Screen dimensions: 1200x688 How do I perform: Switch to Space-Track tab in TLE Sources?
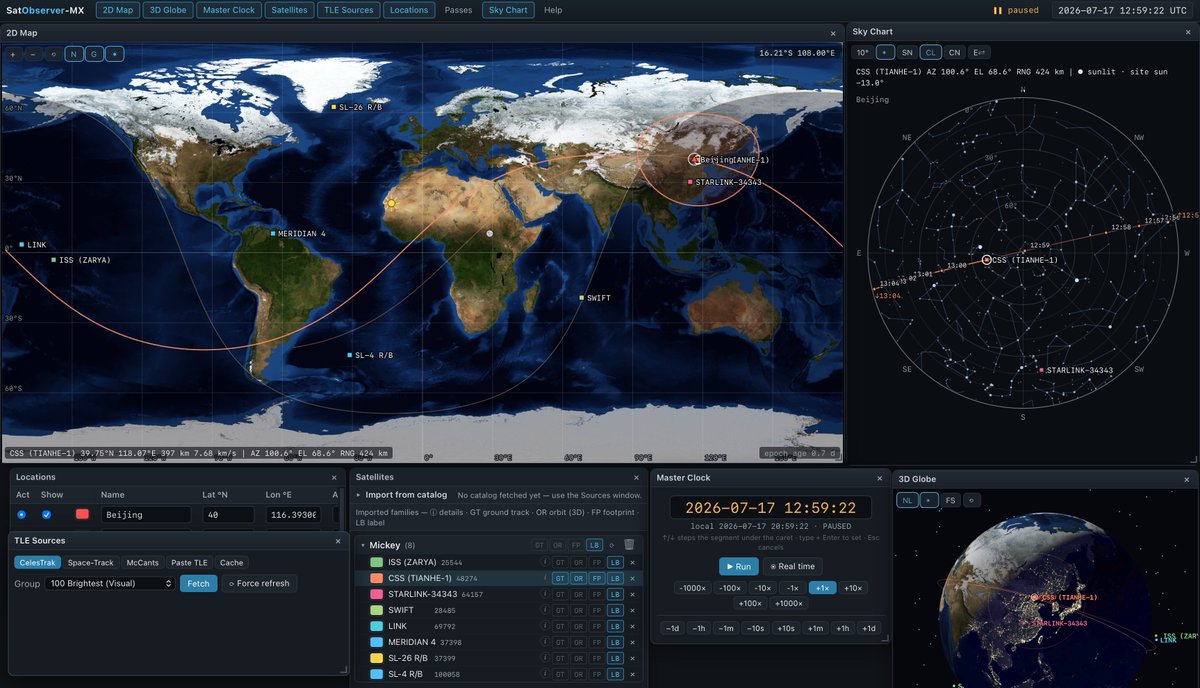coord(91,563)
